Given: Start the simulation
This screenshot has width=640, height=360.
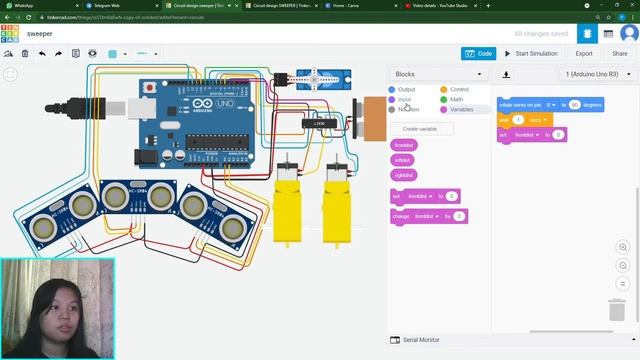Looking at the screenshot, I should tap(531, 53).
